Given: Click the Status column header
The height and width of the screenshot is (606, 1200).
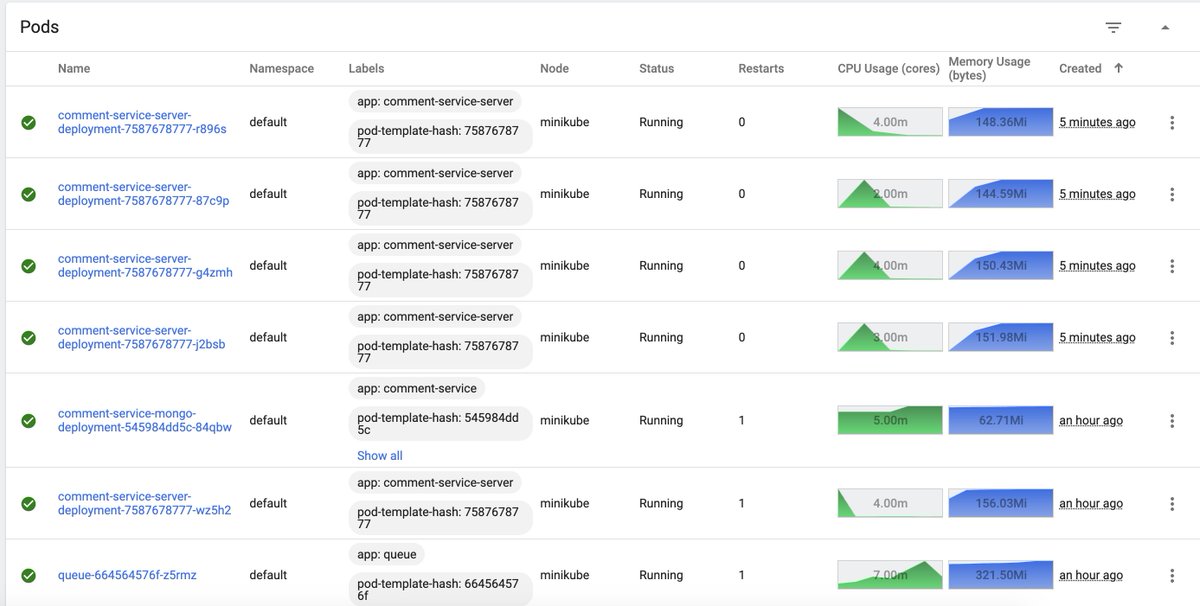Looking at the screenshot, I should [x=657, y=68].
